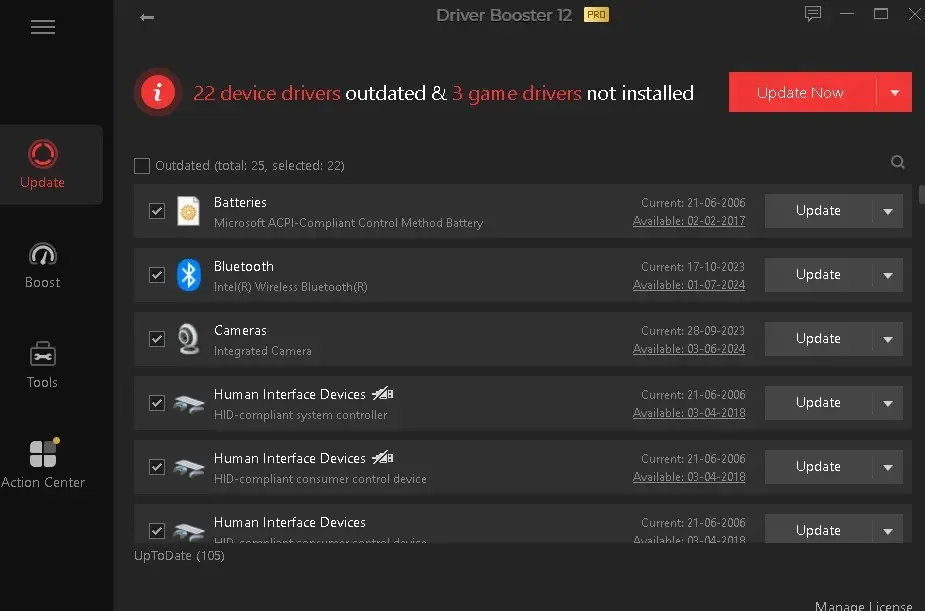Click the back arrow near the top
Screen dimensions: 925x611
click(148, 18)
